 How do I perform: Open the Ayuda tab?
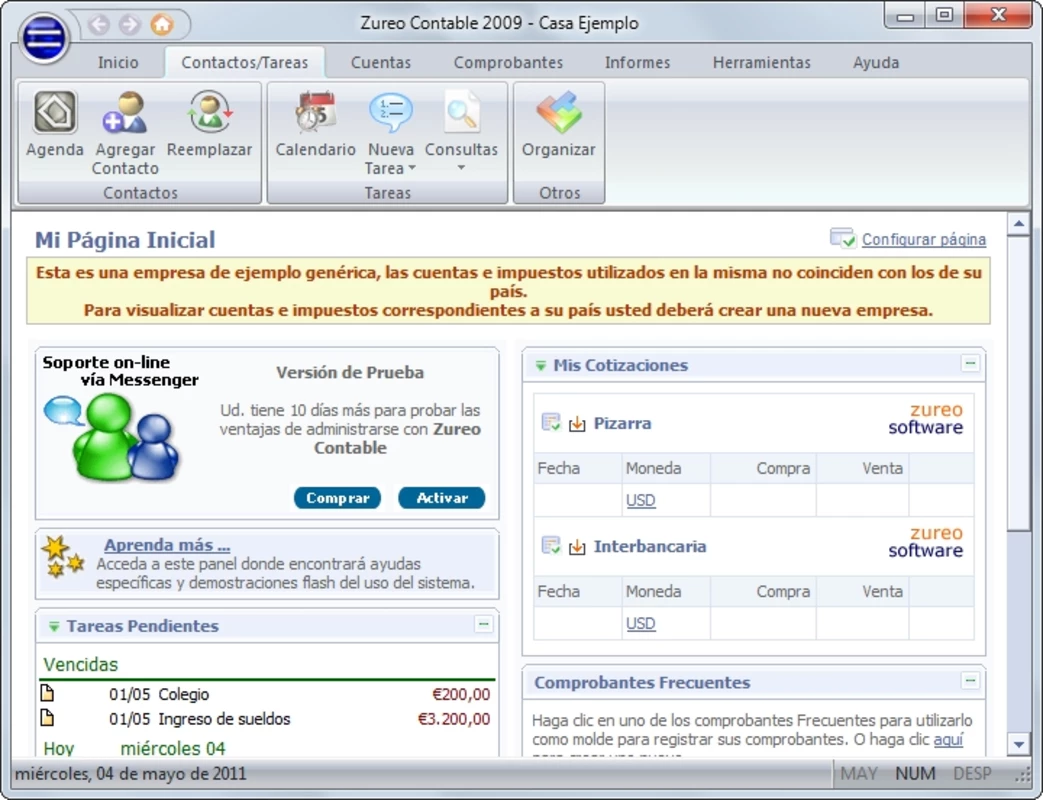point(876,63)
